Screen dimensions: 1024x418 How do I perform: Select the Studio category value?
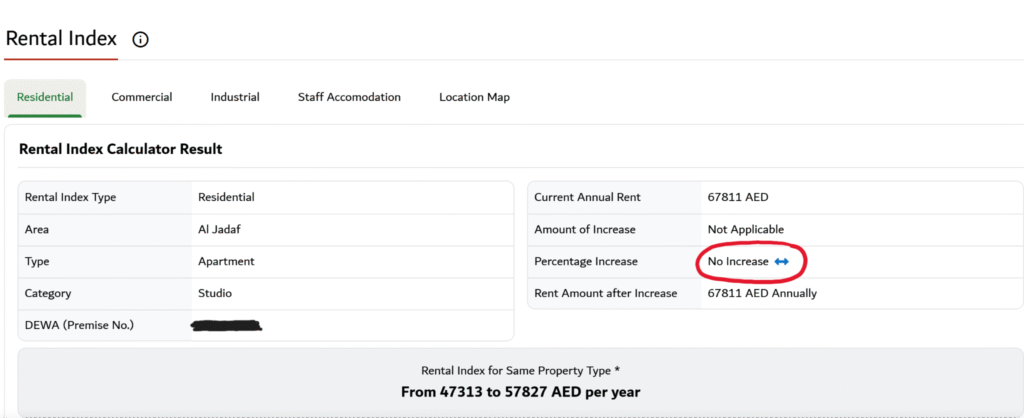pos(215,294)
